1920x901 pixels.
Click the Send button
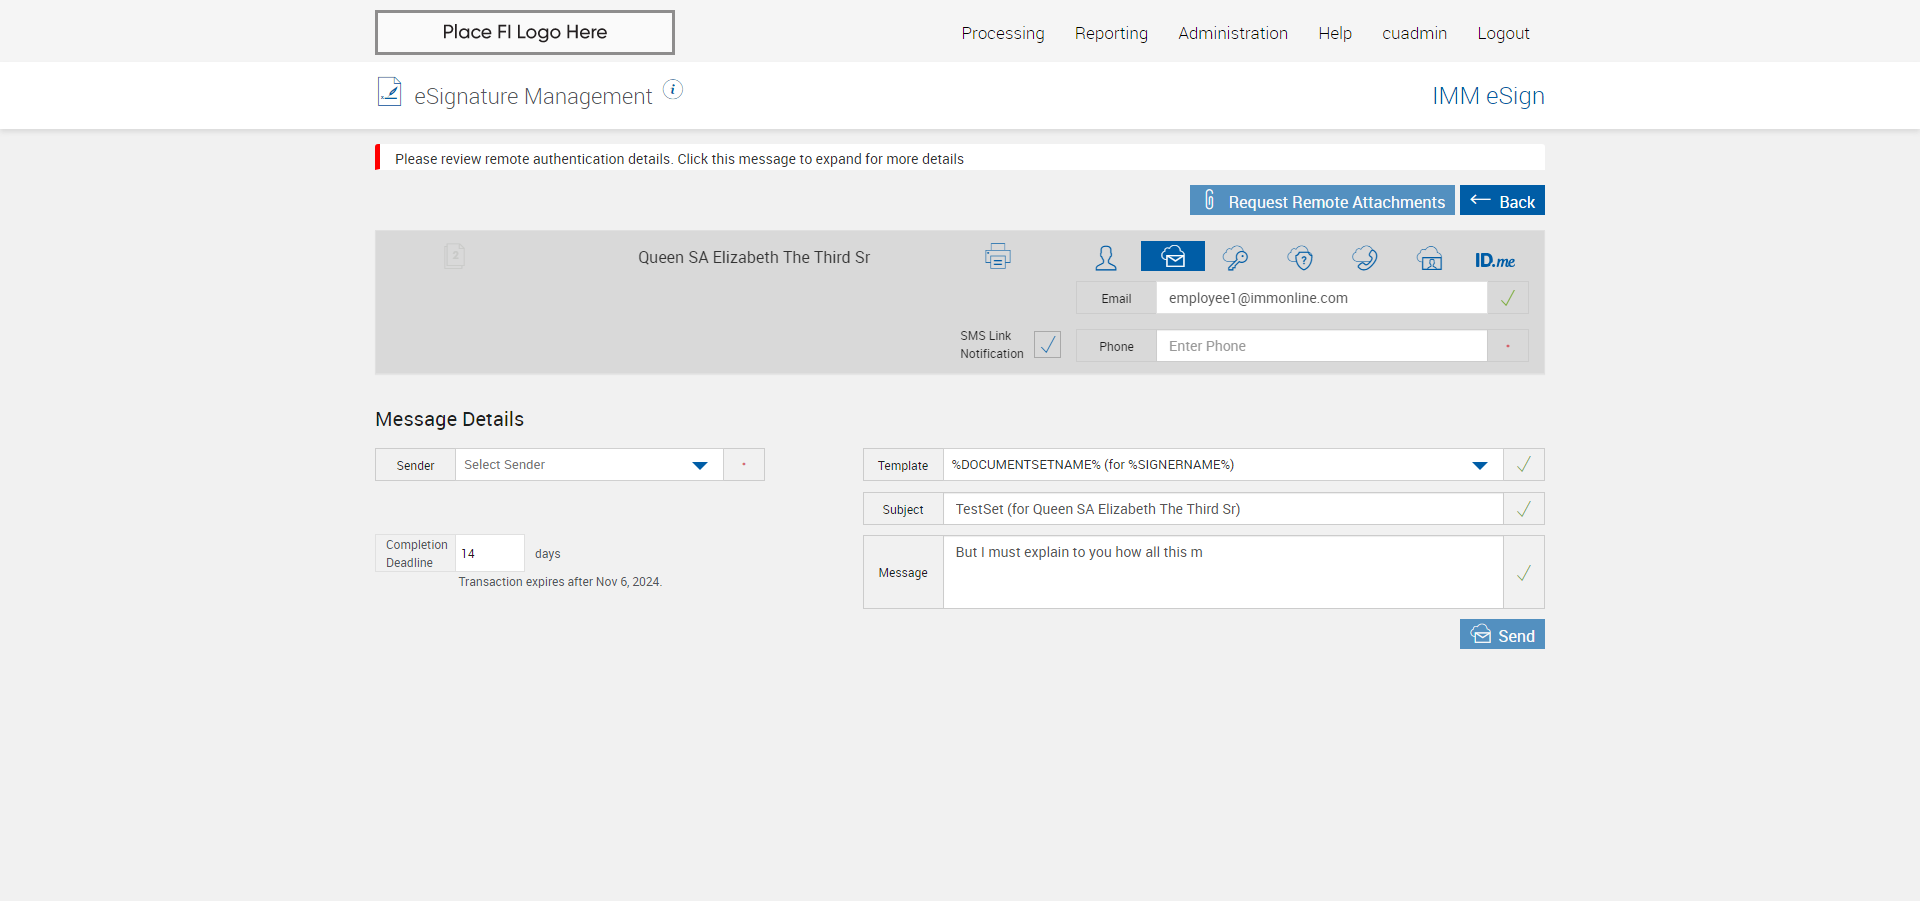[1502, 634]
